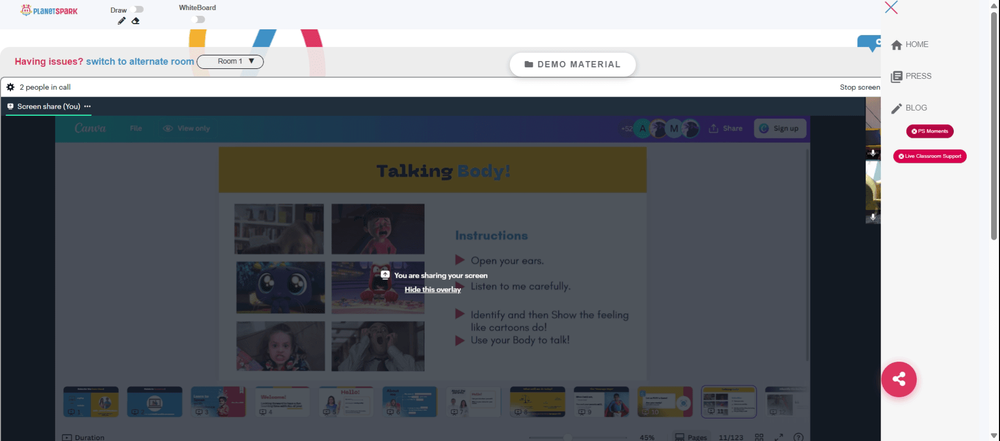Viewport: 1000px width, 441px height.
Task: Click the Canva Sign up button
Action: (780, 128)
